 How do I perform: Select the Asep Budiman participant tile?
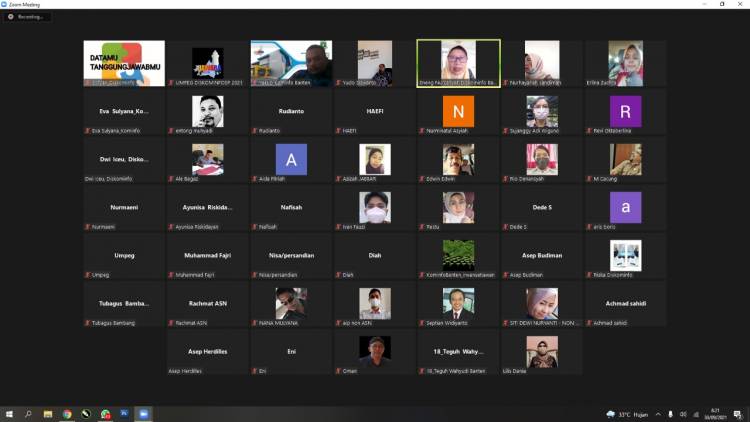(542, 255)
